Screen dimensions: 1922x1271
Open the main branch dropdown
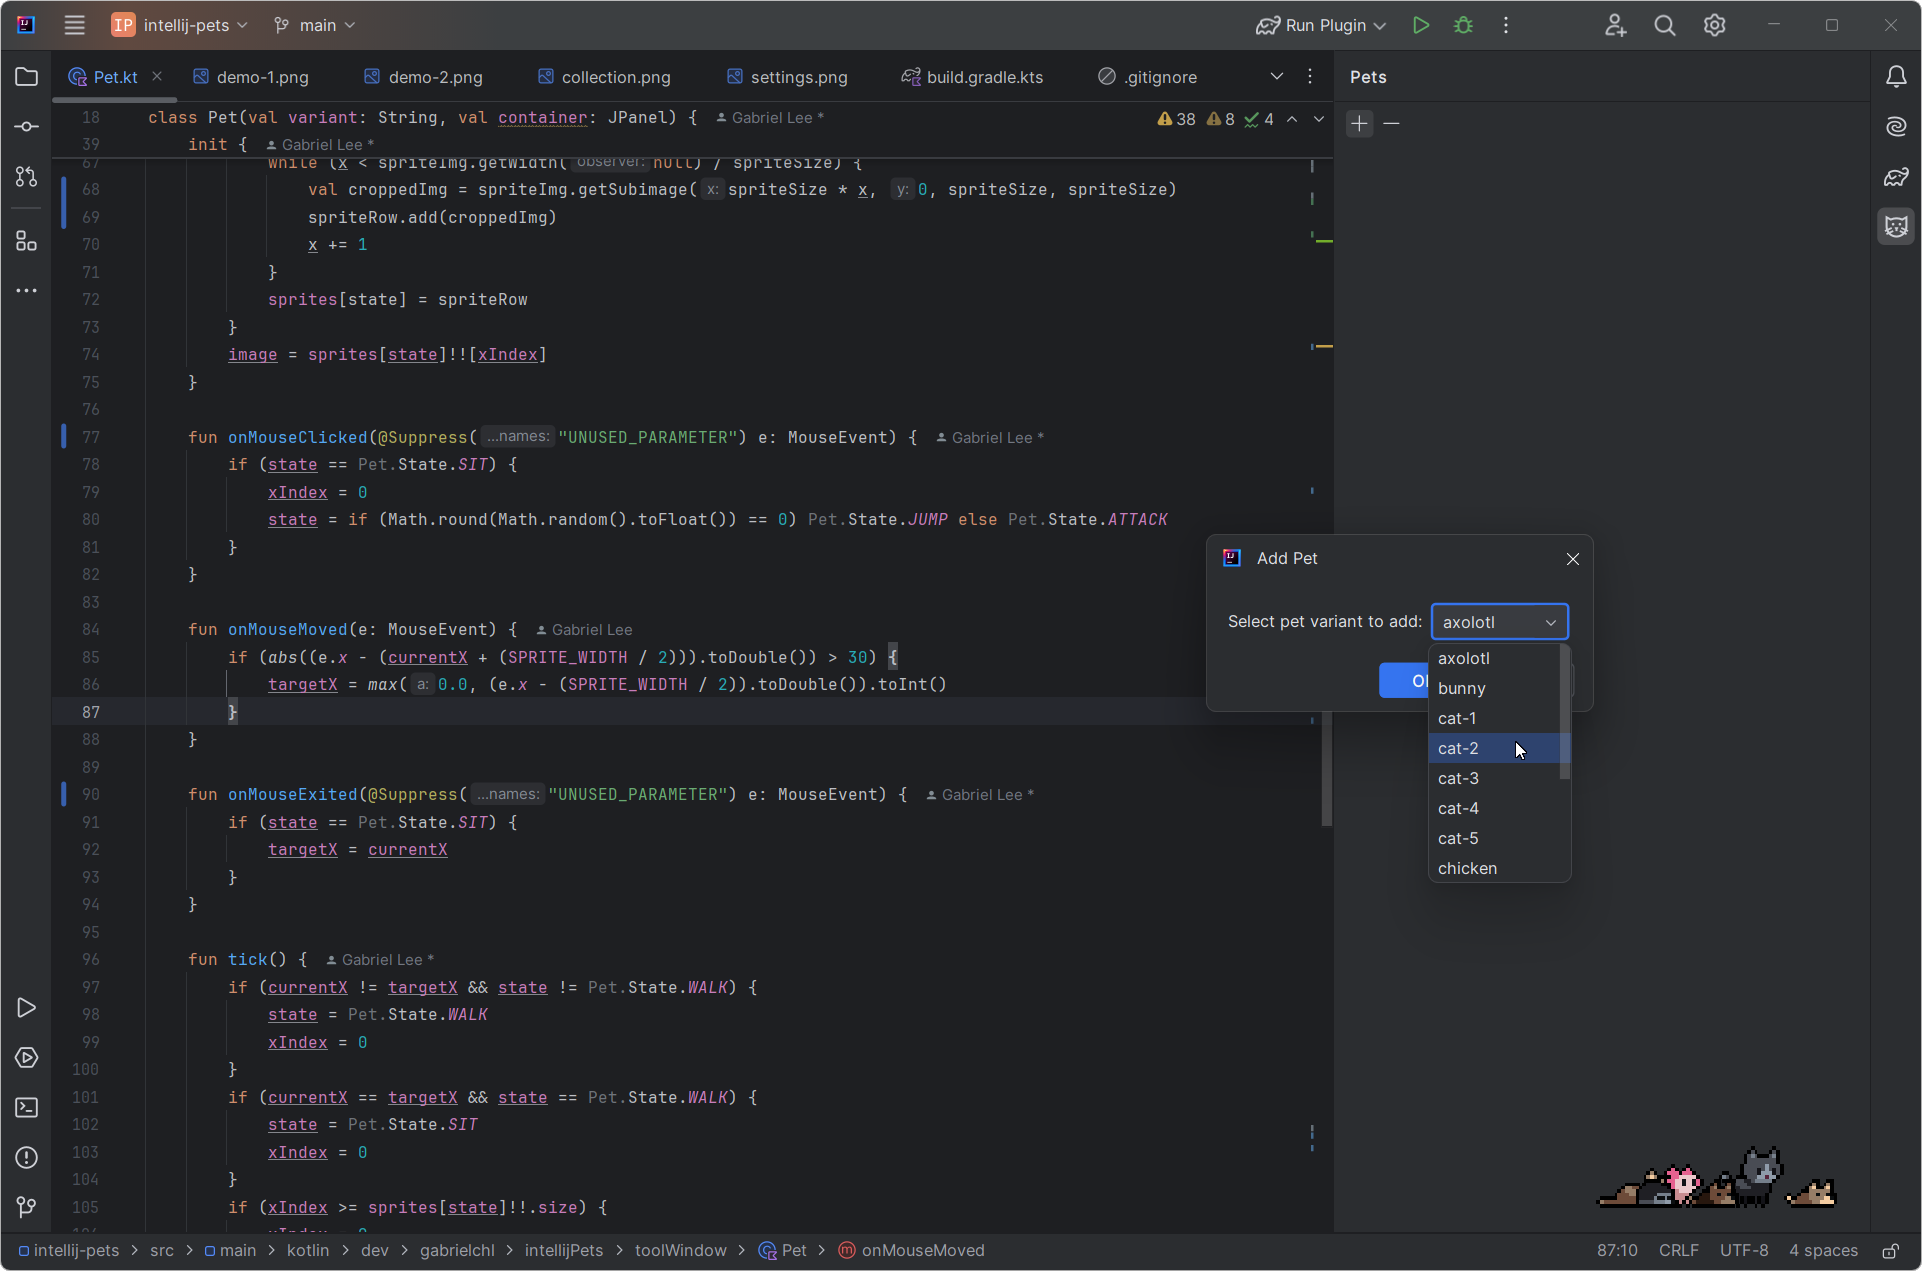tap(316, 25)
